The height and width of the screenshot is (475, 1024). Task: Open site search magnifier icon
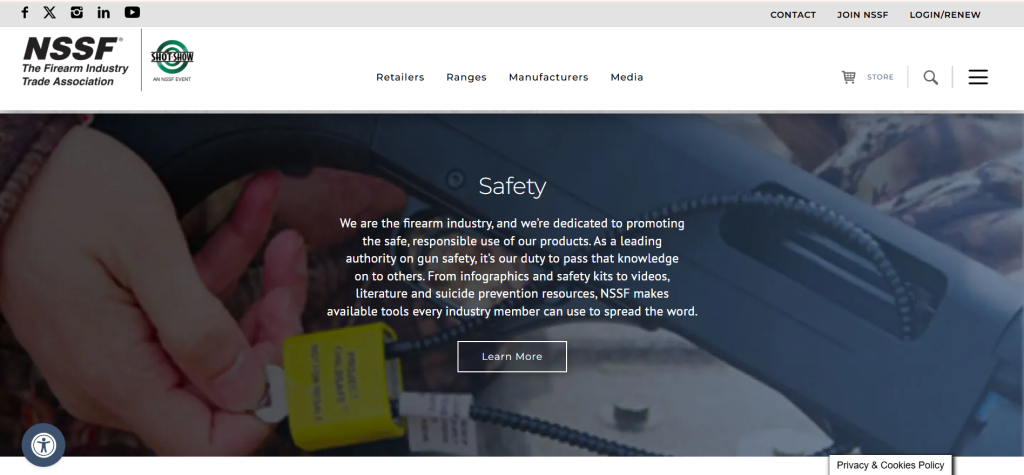tap(931, 78)
